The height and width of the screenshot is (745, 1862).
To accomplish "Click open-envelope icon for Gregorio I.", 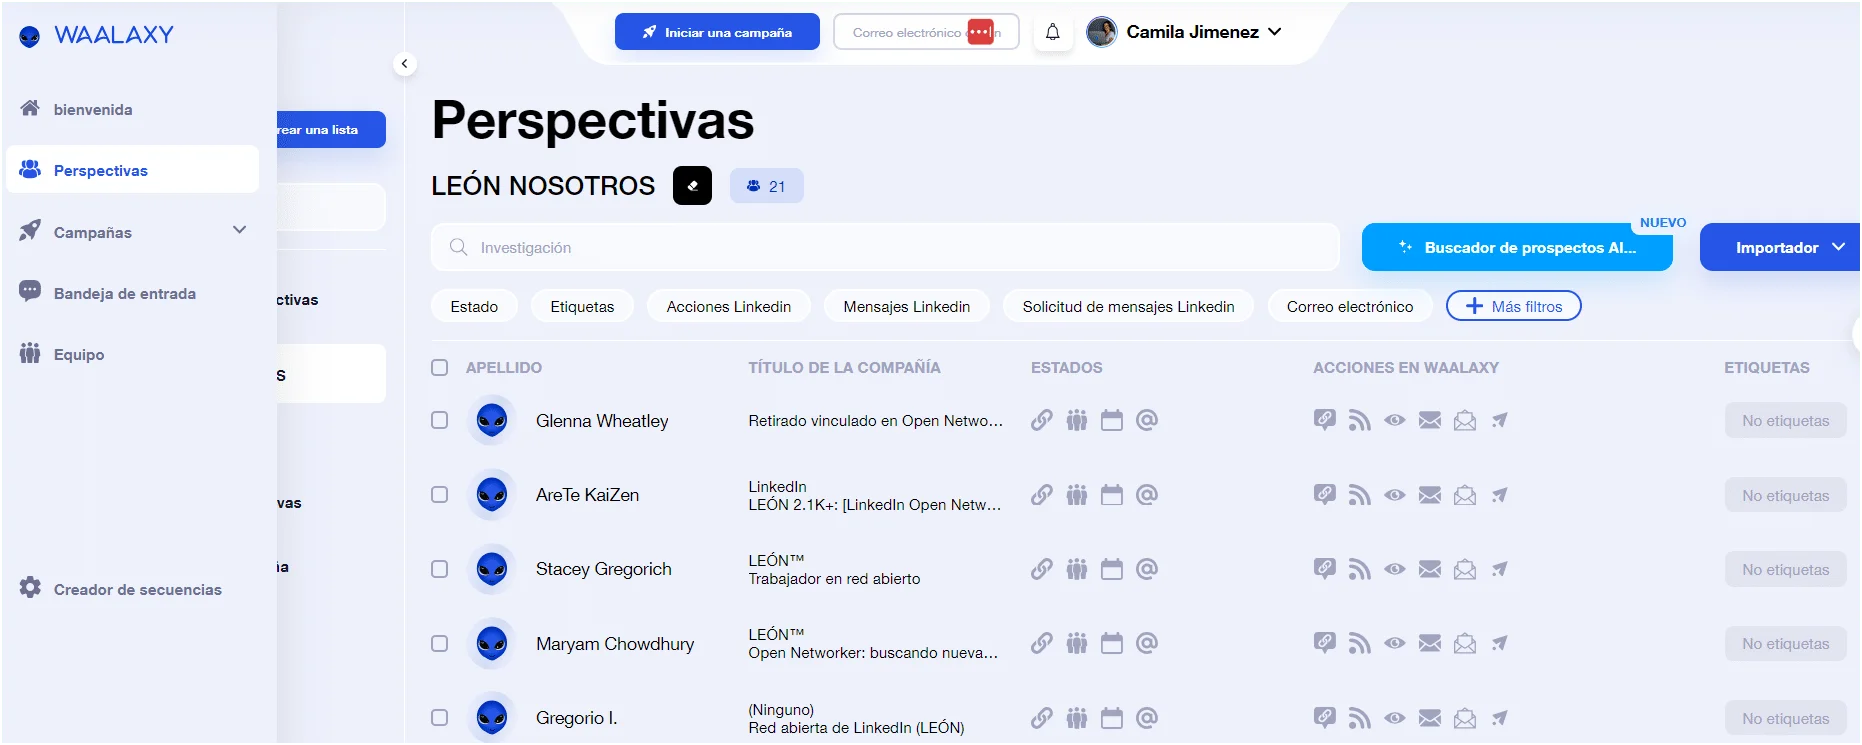I will [1465, 718].
